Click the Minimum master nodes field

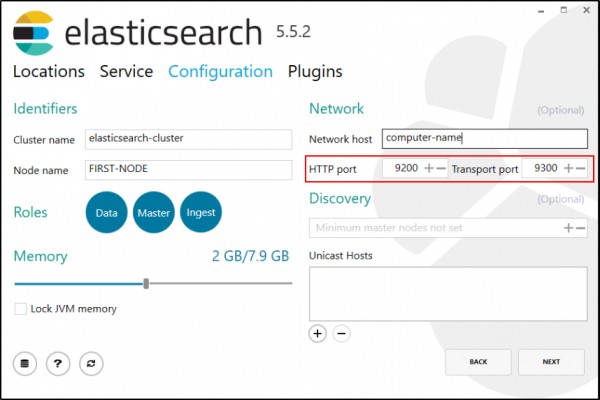pyautogui.click(x=448, y=228)
